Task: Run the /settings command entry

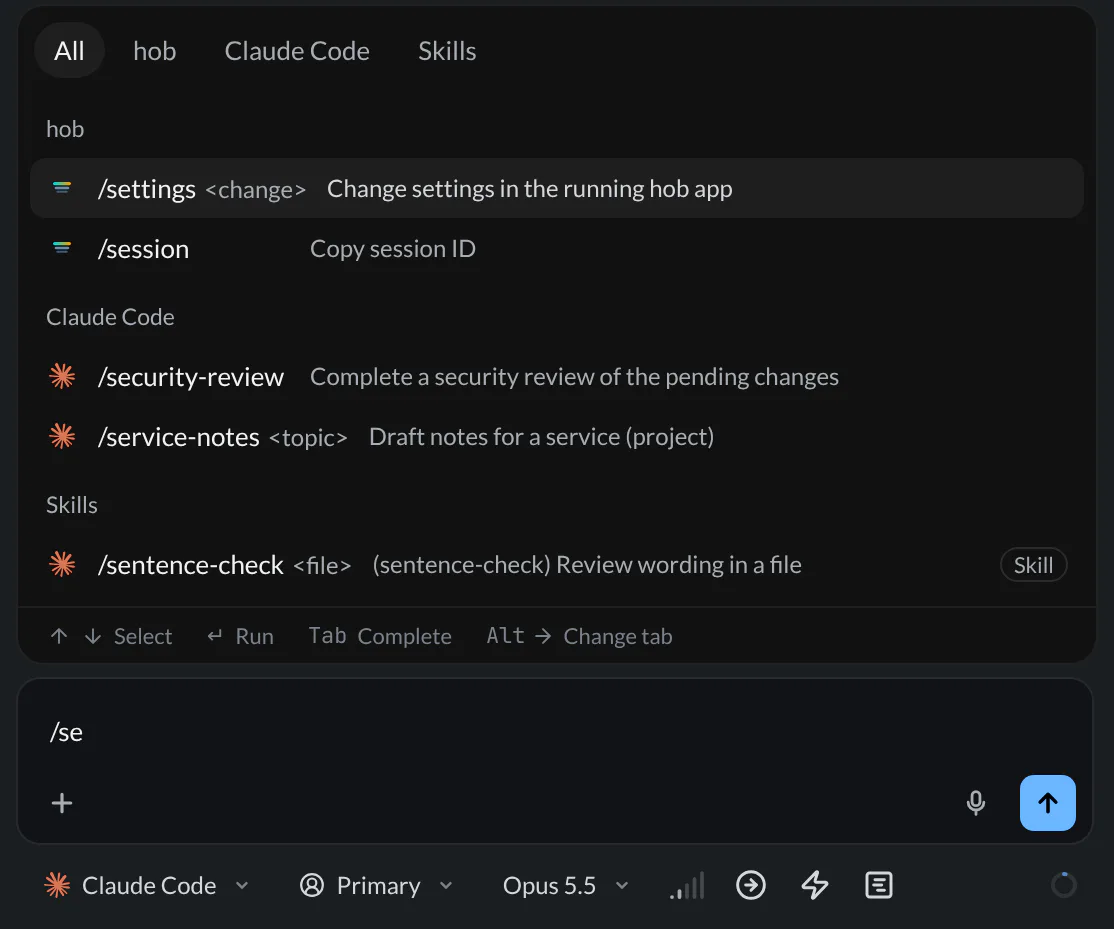Action: point(556,188)
